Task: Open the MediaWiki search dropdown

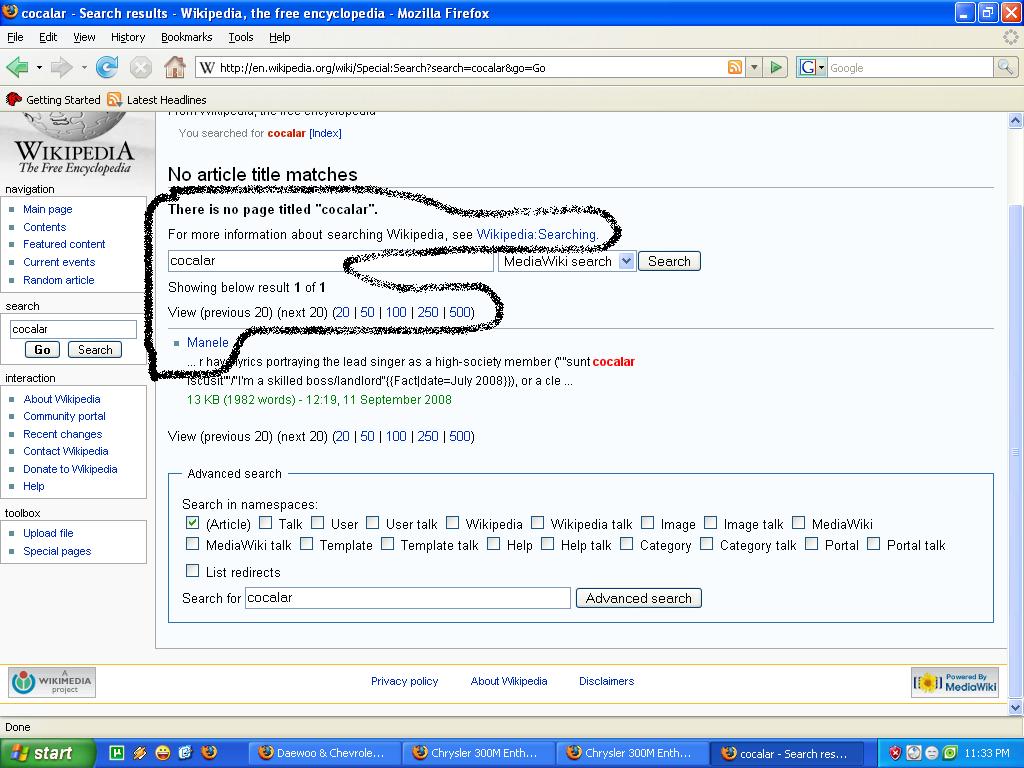Action: (567, 261)
